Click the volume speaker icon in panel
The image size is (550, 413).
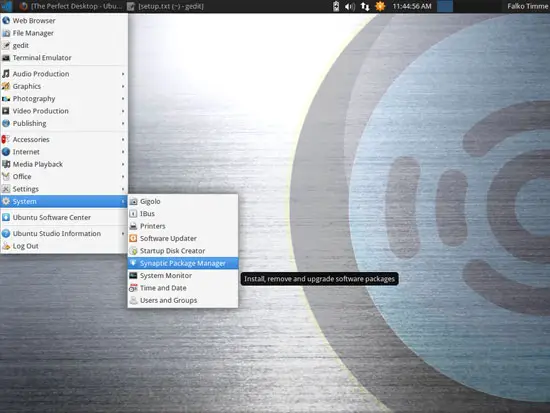(350, 6)
